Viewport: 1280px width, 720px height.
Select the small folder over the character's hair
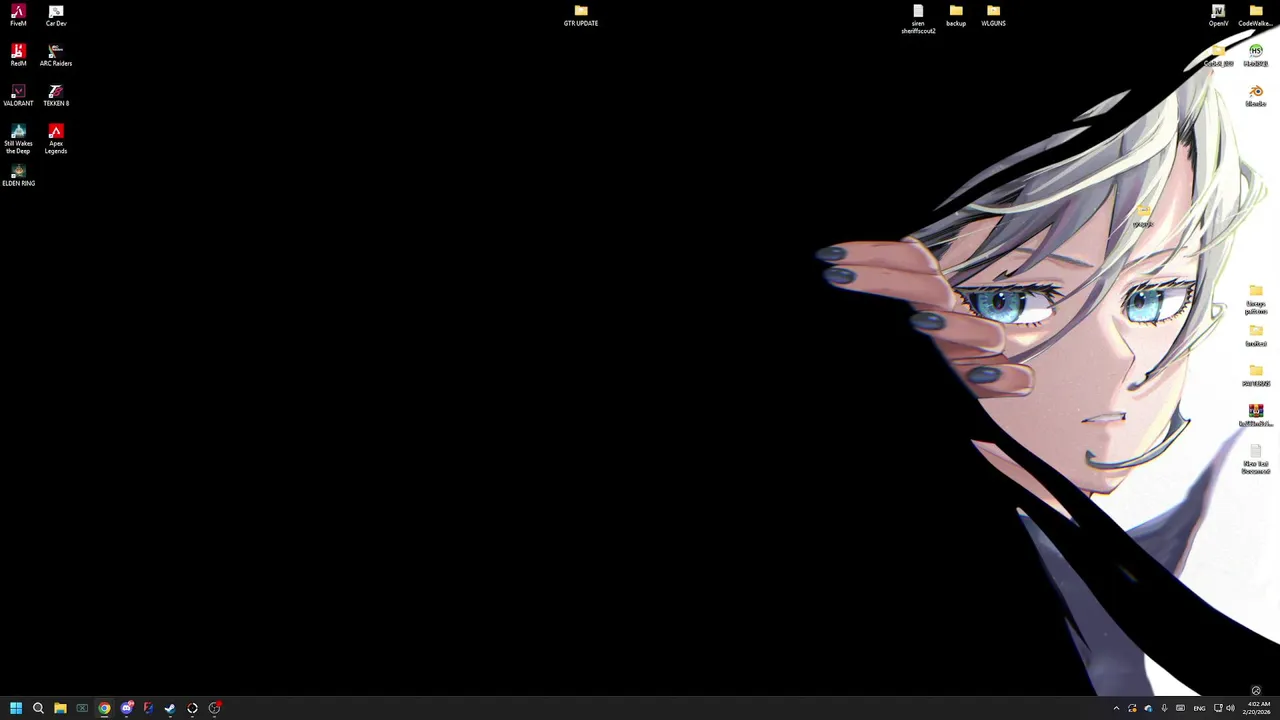click(x=1143, y=216)
